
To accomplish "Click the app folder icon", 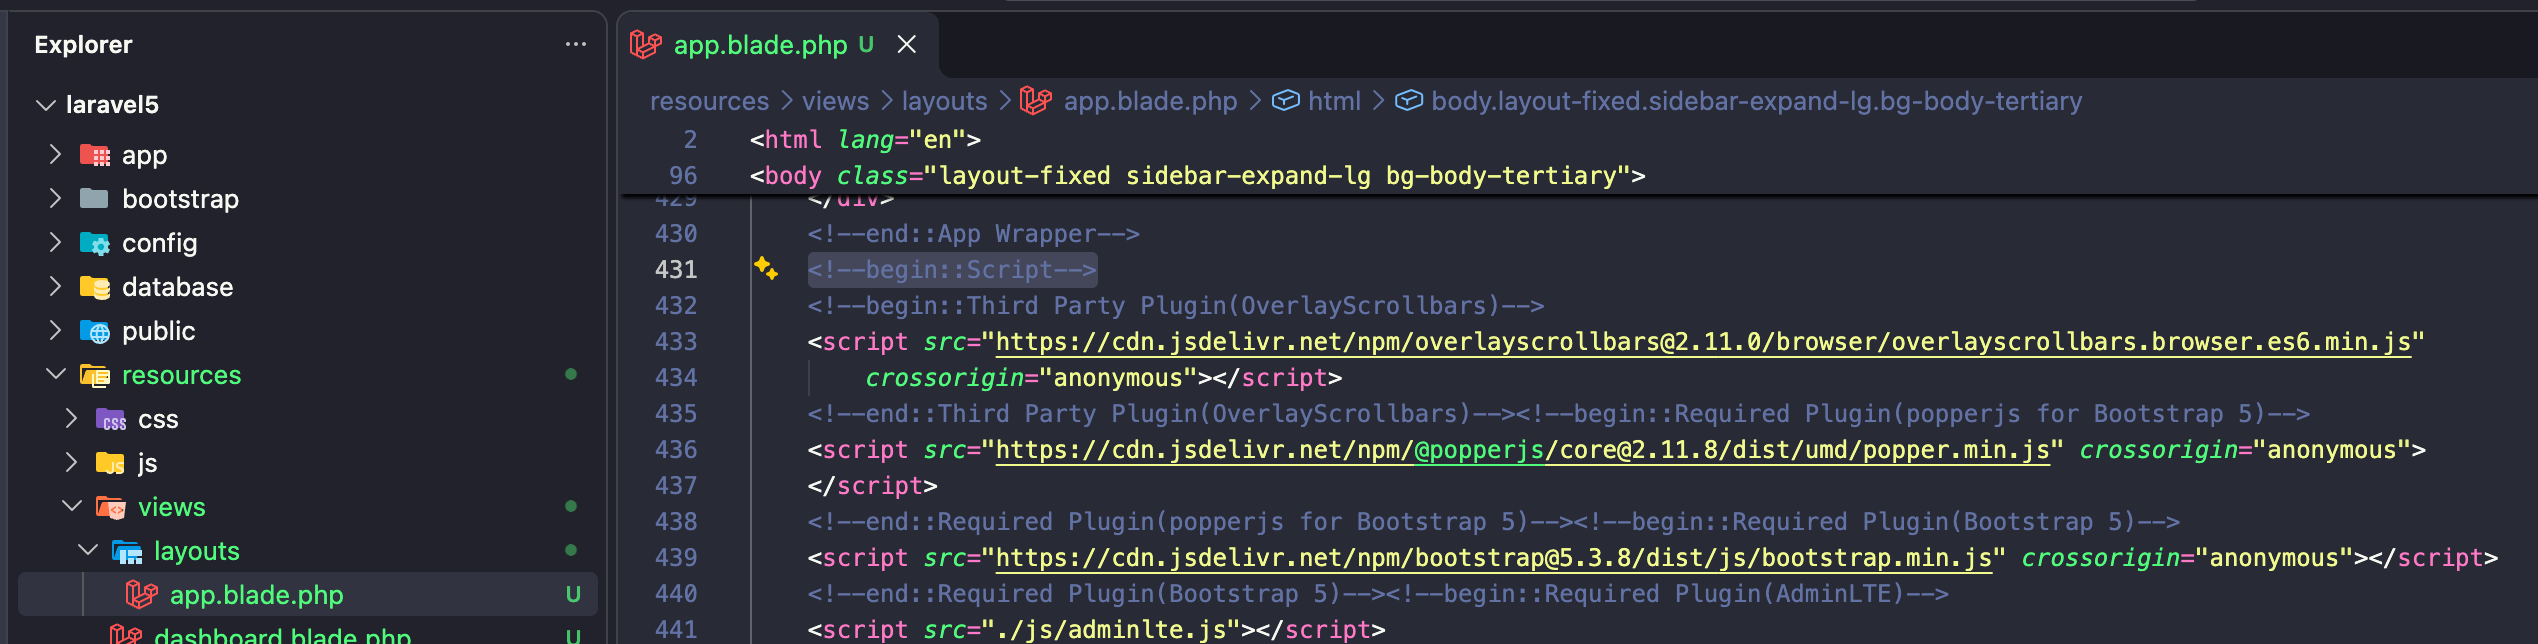I will pos(95,155).
